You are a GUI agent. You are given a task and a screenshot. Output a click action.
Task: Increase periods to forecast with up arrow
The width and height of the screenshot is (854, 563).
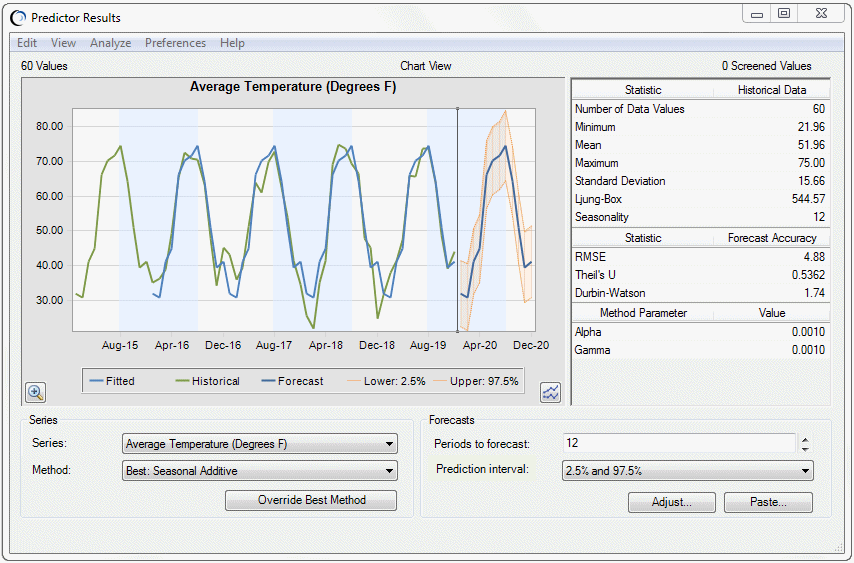[x=805, y=439]
